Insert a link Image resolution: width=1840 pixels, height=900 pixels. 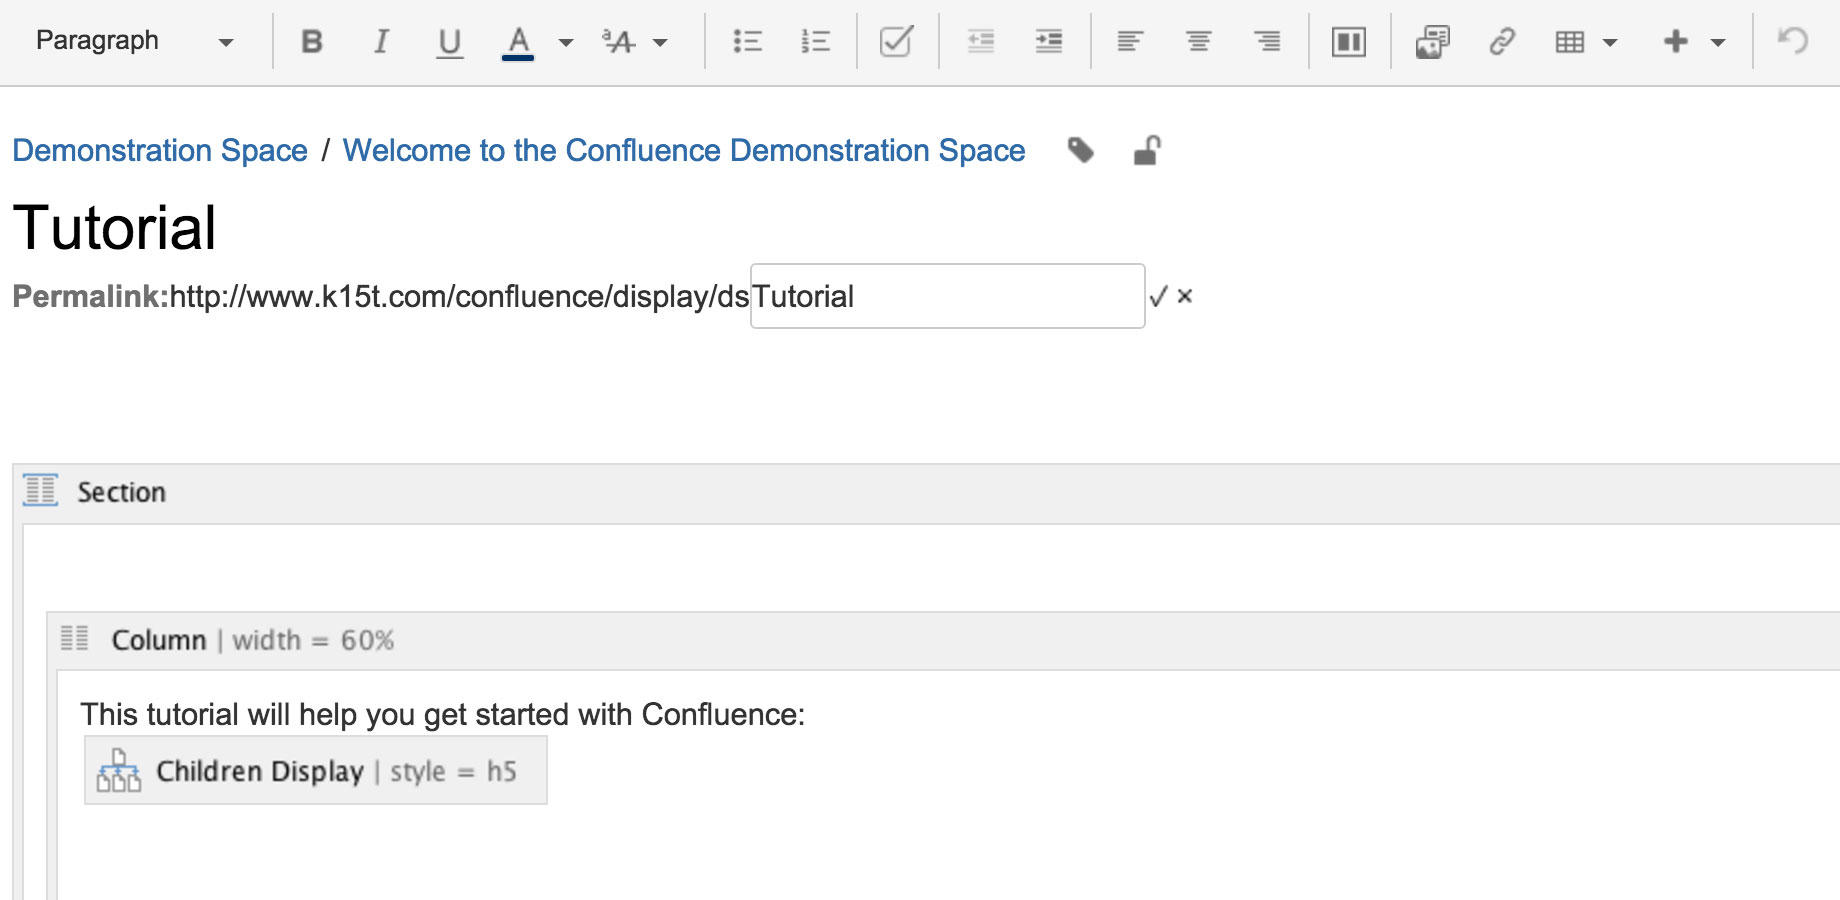click(x=1501, y=42)
